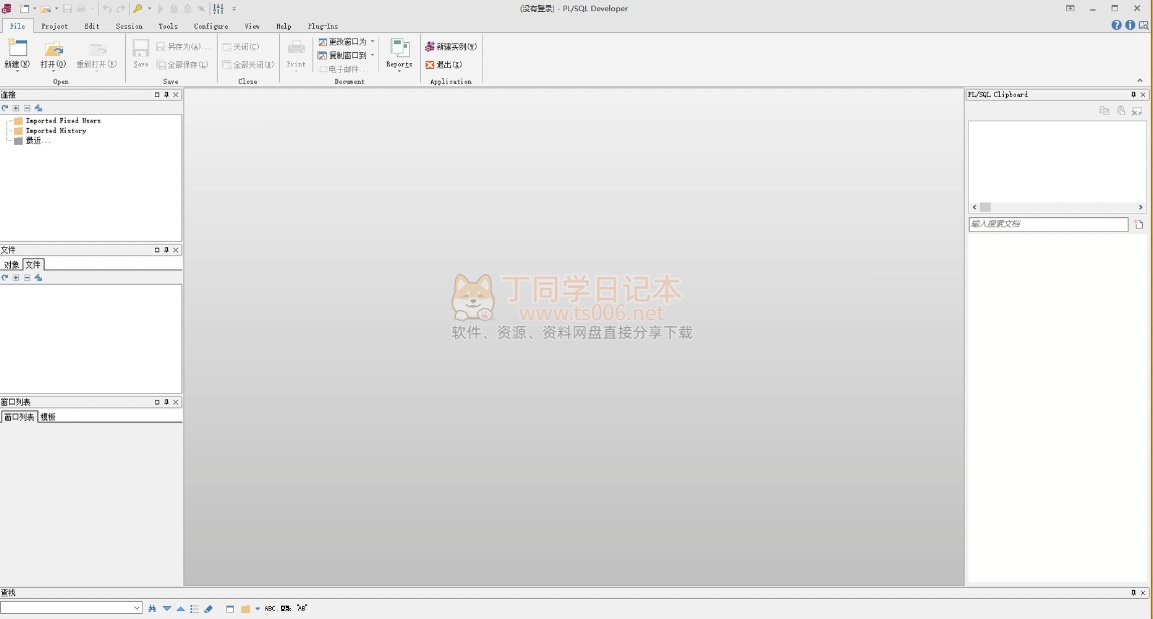Click the clipboard horizontal scrollbar right arrow

click(x=1140, y=207)
